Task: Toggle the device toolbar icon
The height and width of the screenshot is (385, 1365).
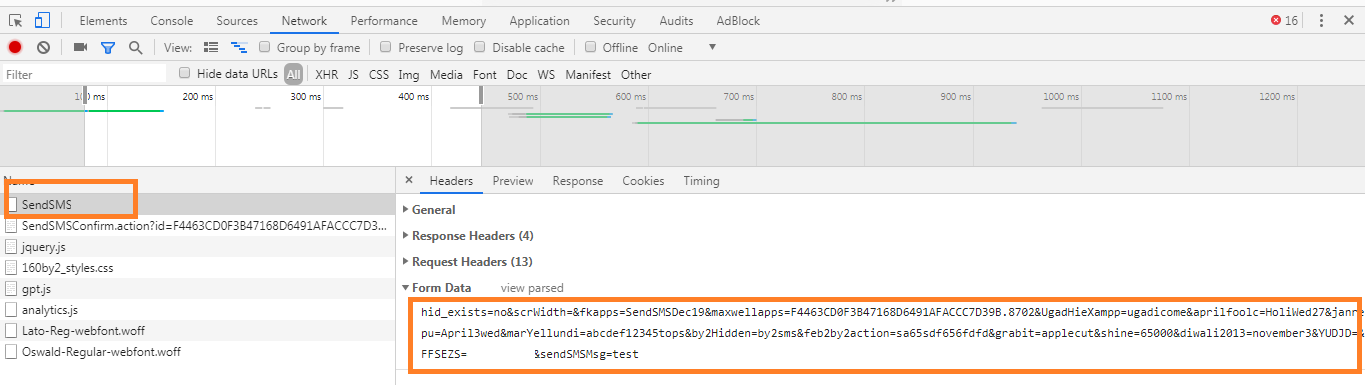Action: coord(42,20)
